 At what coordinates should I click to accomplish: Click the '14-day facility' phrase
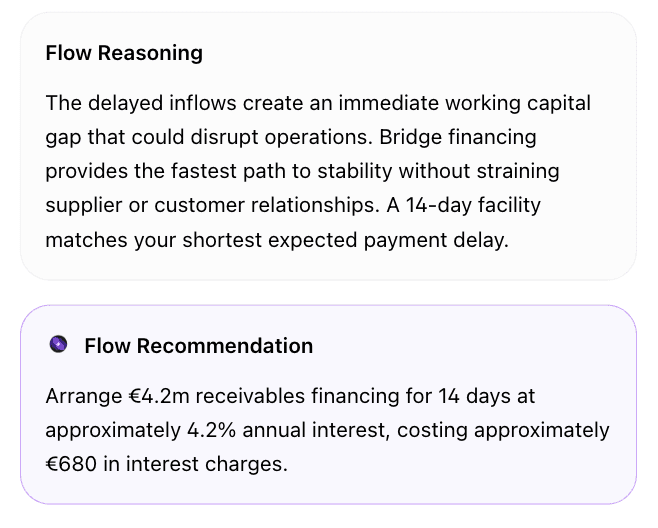click(473, 206)
